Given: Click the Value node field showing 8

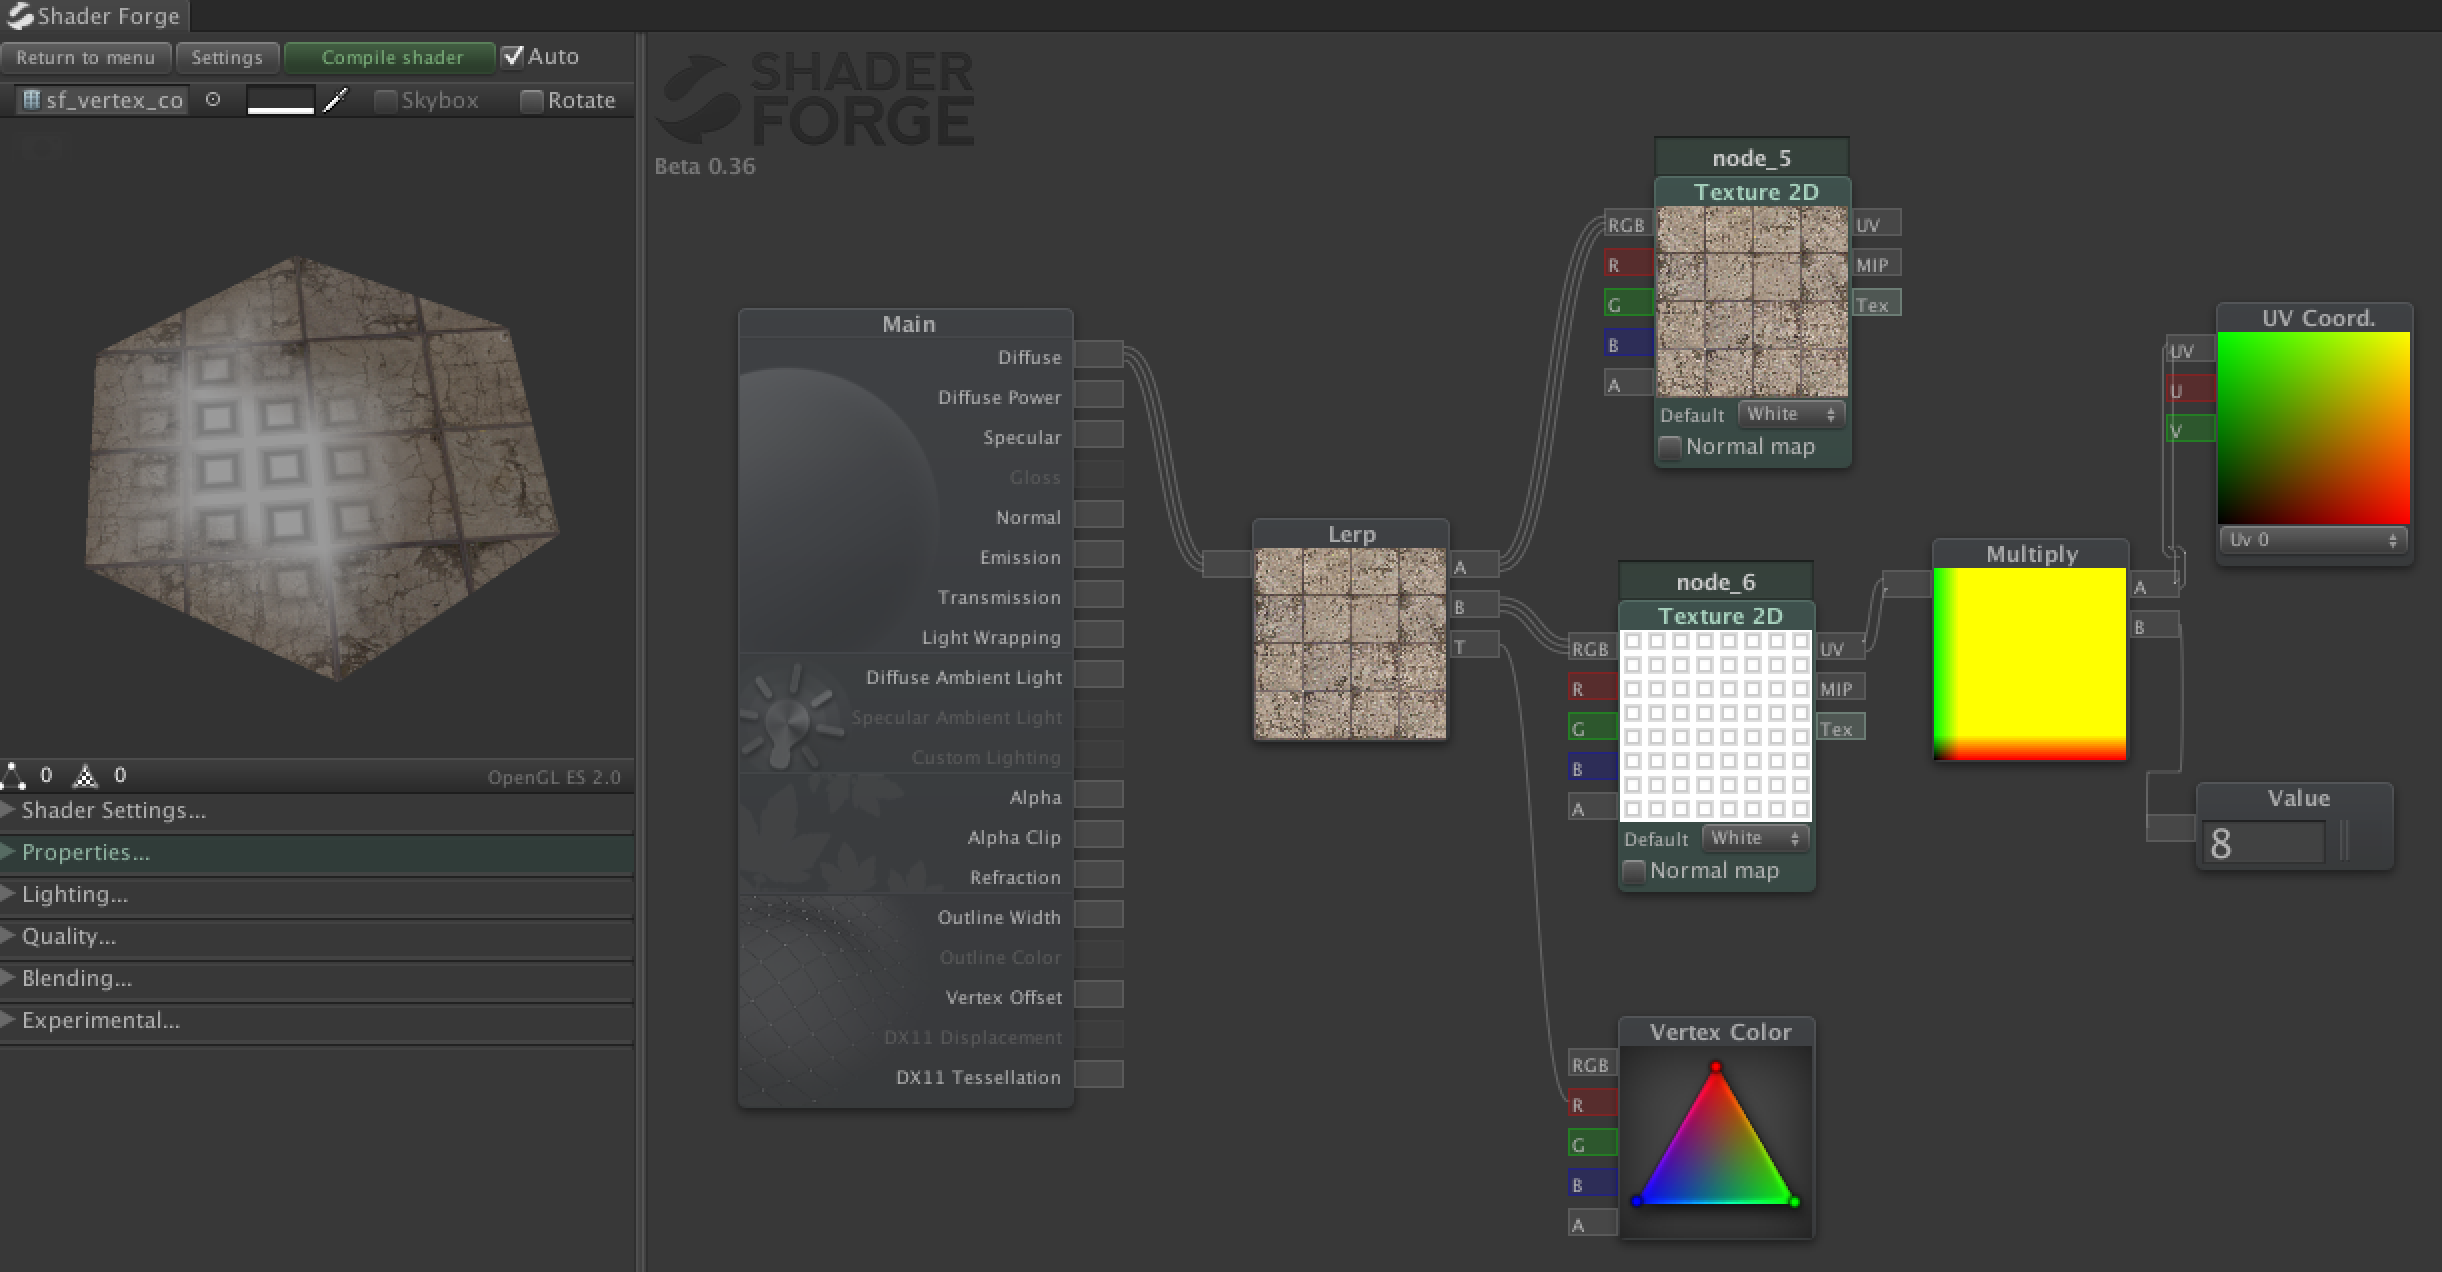Looking at the screenshot, I should click(x=2264, y=843).
